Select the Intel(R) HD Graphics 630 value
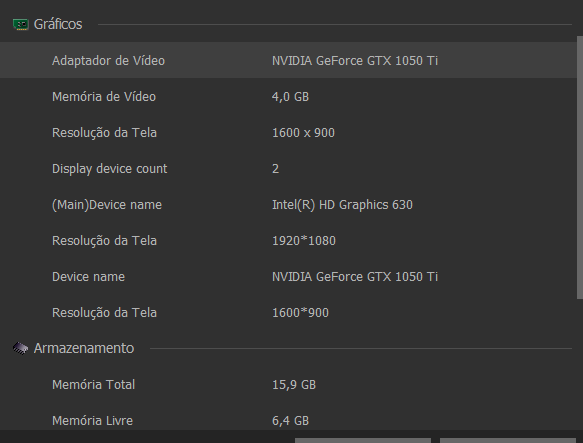Viewport: 583px width, 443px height. click(x=342, y=205)
